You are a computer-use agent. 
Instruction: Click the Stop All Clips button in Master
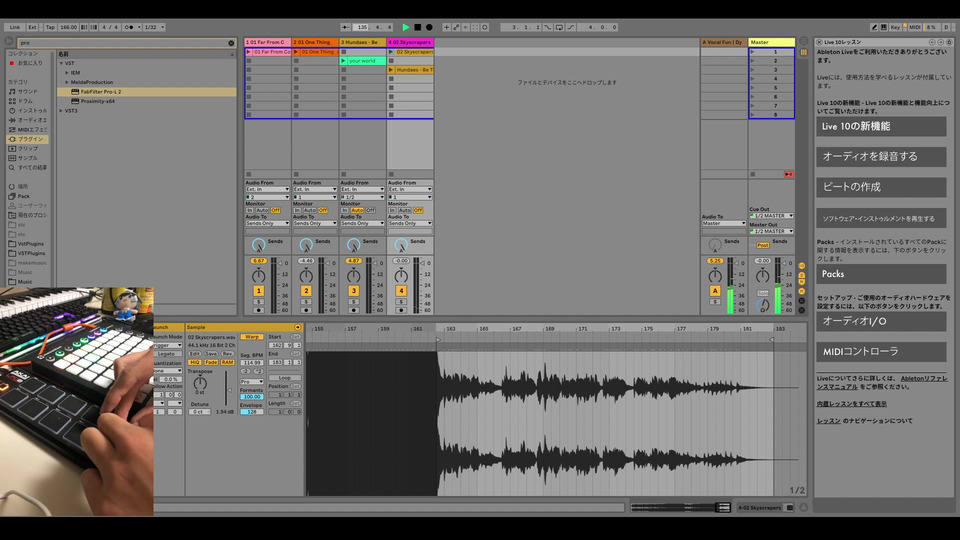coord(752,174)
